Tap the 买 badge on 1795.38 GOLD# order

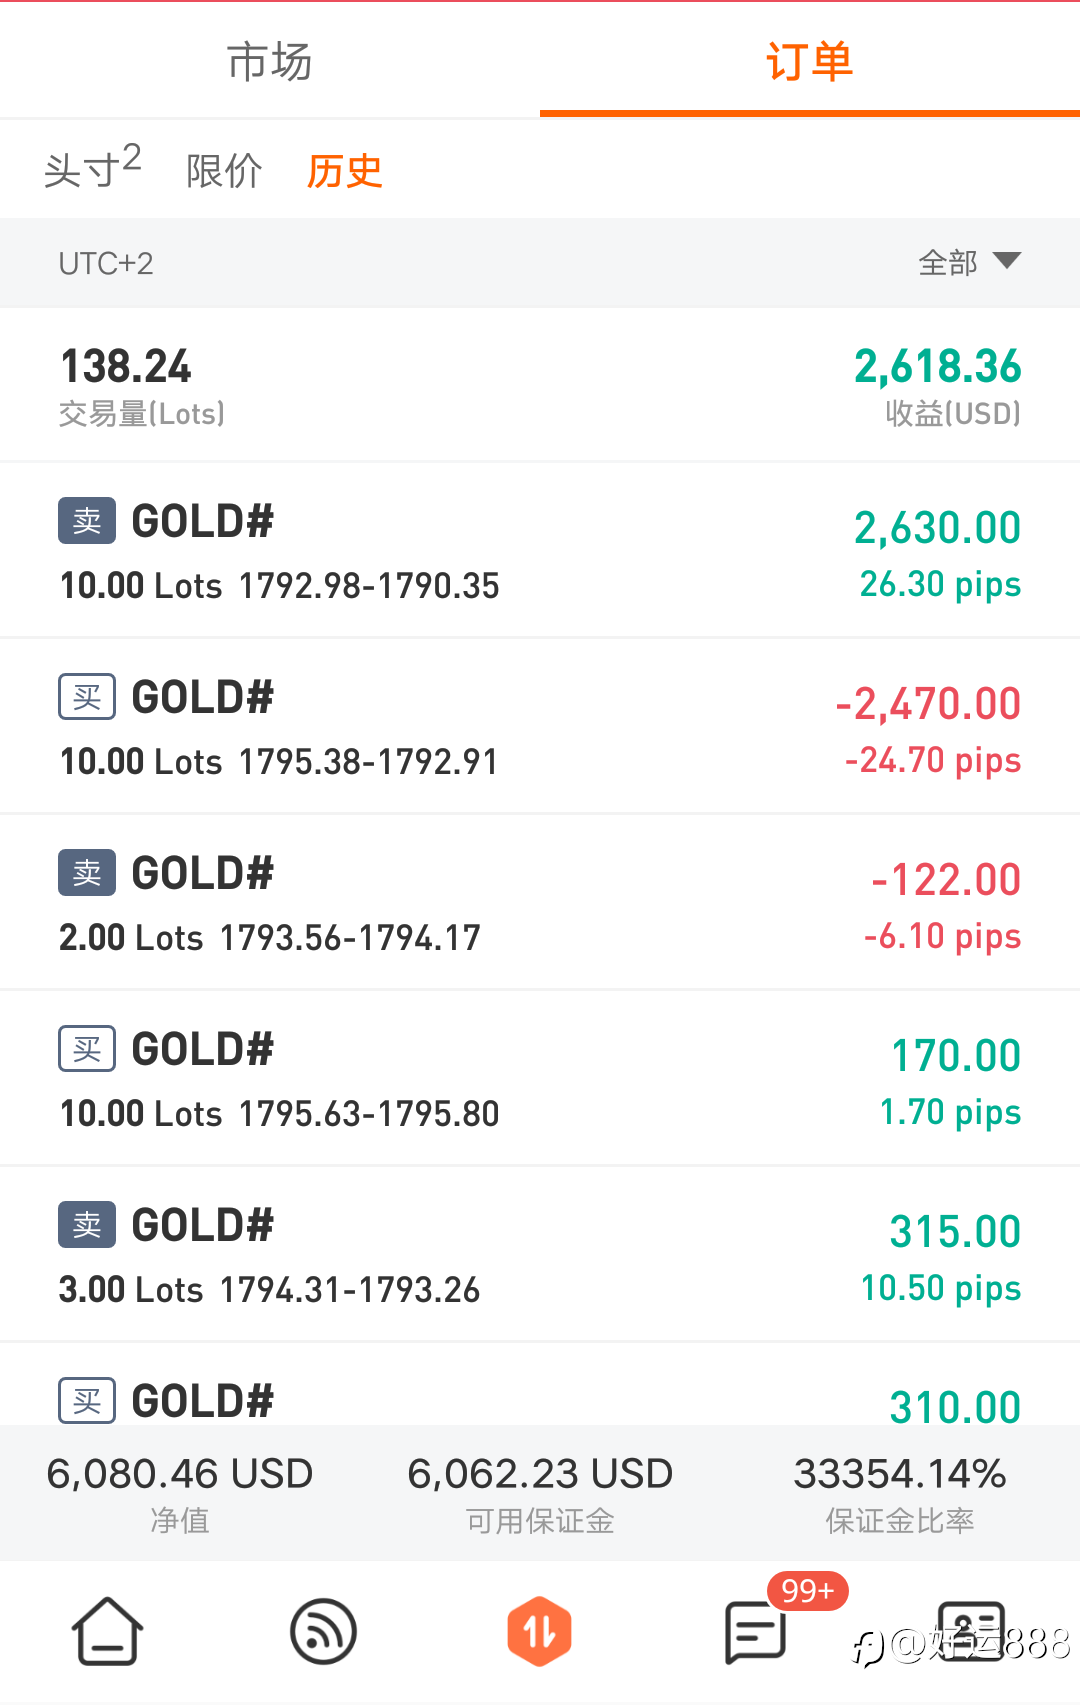[x=87, y=696]
